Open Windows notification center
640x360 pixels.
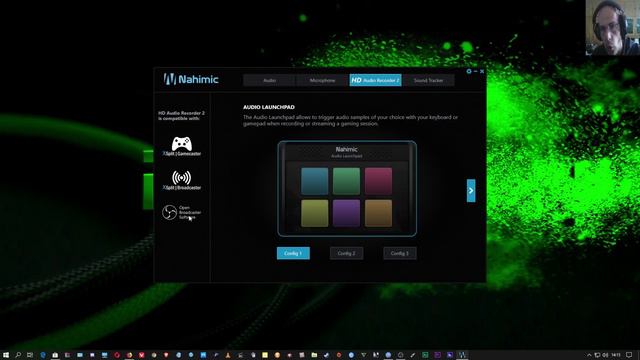coord(629,355)
